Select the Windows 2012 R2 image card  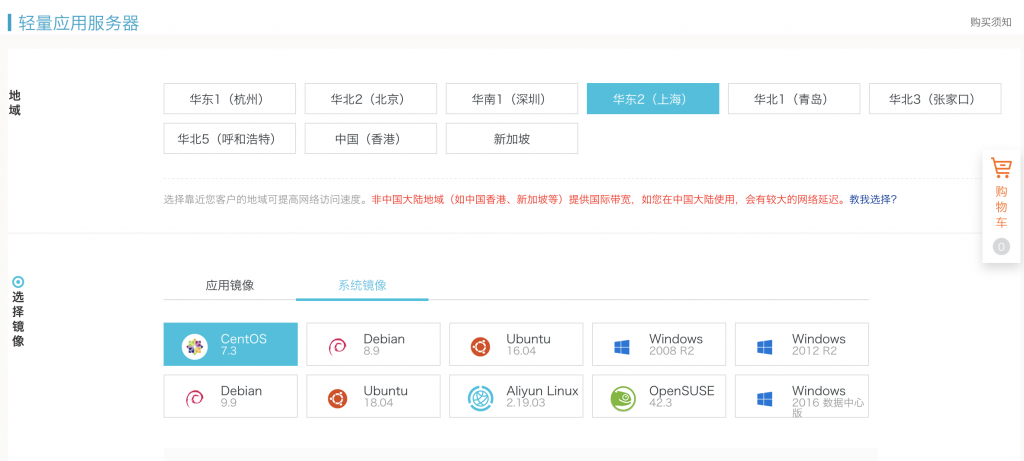coord(802,344)
